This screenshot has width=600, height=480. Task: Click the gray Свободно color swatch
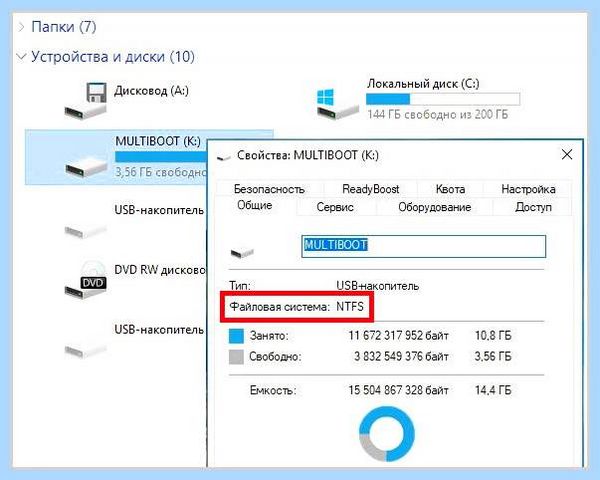pos(236,357)
